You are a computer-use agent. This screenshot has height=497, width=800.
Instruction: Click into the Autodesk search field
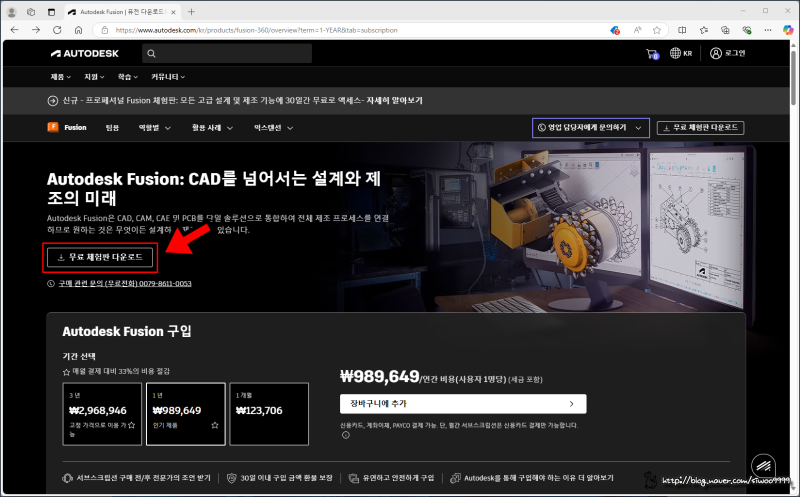pos(227,53)
